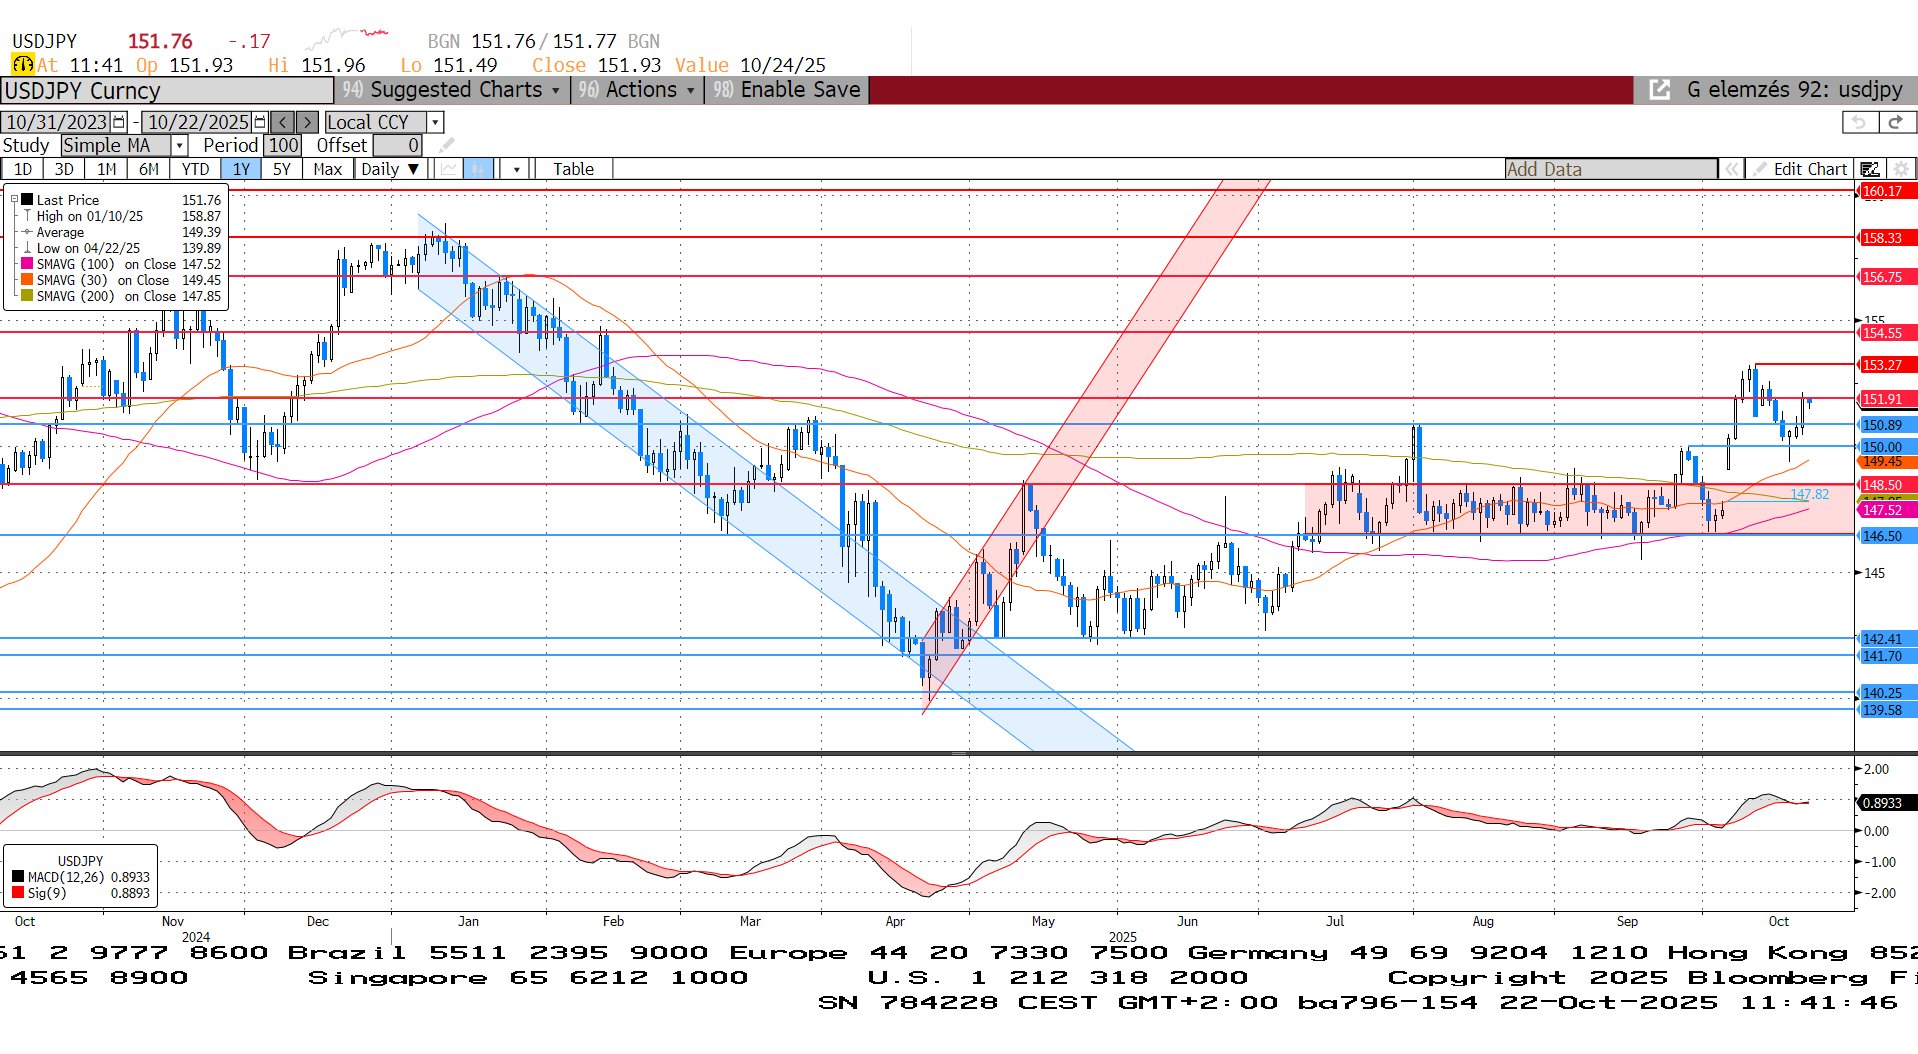Shift date range forward with right arrow
The image size is (1918, 1054).
coord(308,122)
